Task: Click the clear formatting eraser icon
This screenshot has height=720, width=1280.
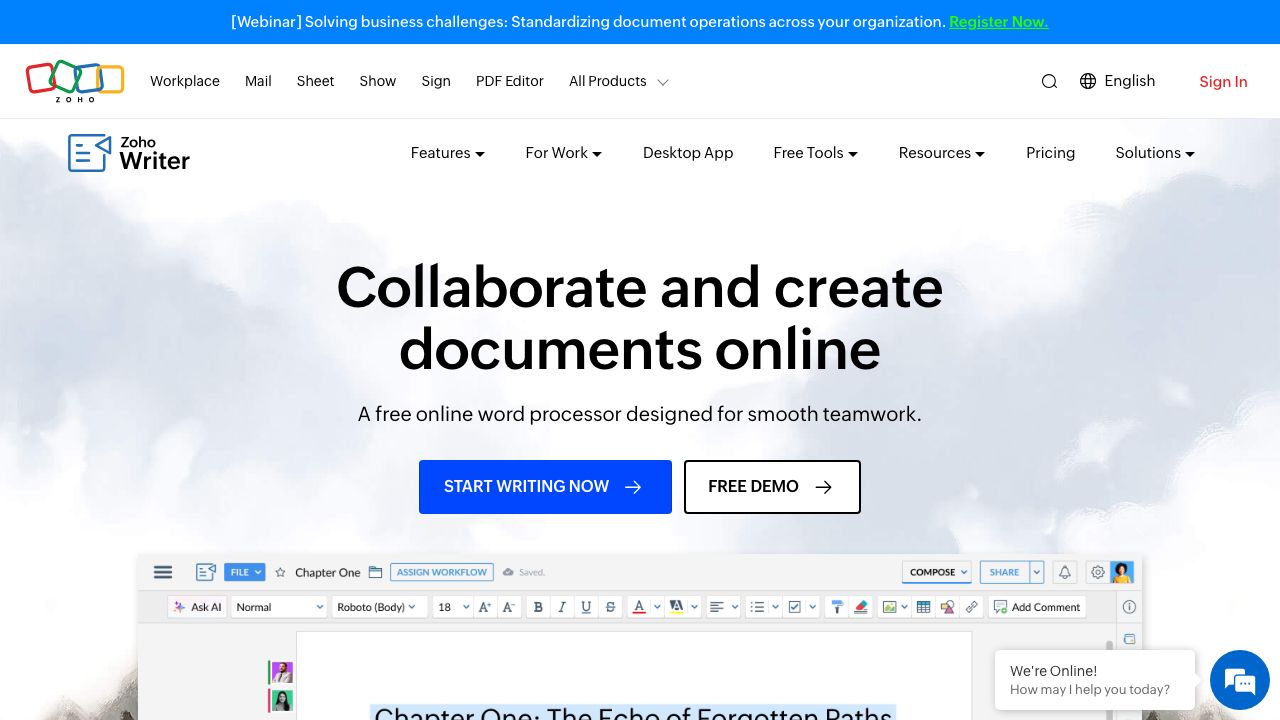Action: pos(861,607)
